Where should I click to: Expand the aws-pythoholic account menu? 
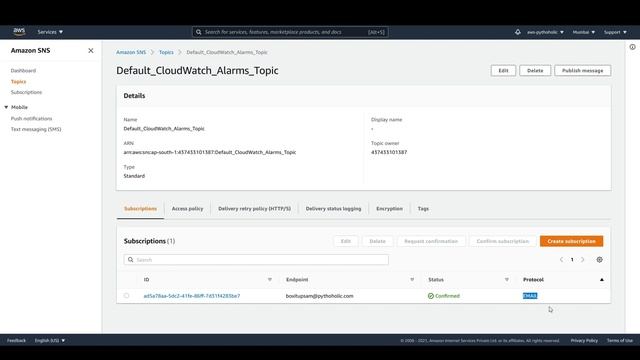(x=545, y=32)
